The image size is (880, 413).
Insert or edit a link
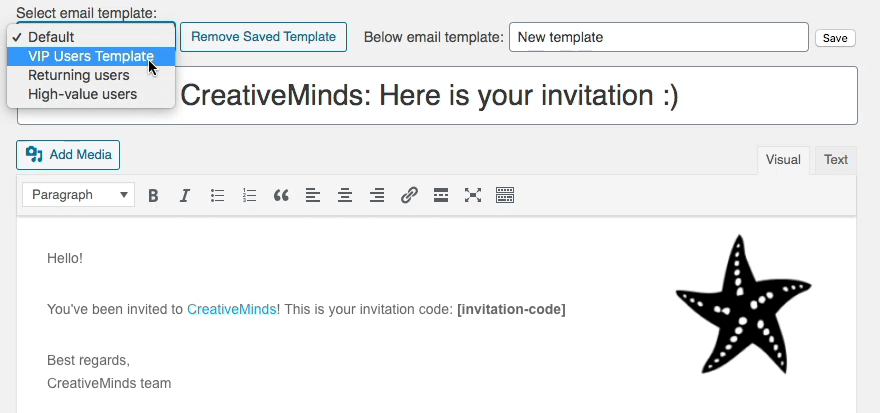pyautogui.click(x=409, y=196)
